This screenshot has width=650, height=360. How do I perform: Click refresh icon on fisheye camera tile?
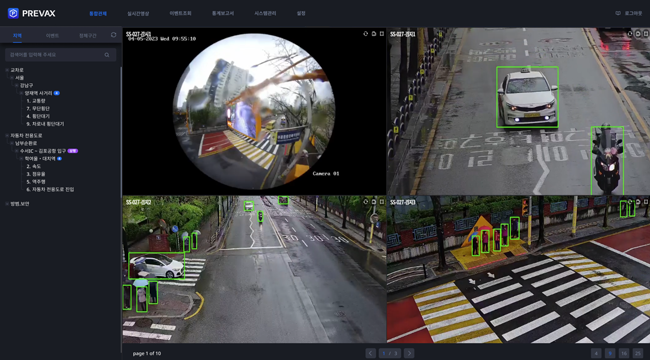(366, 34)
